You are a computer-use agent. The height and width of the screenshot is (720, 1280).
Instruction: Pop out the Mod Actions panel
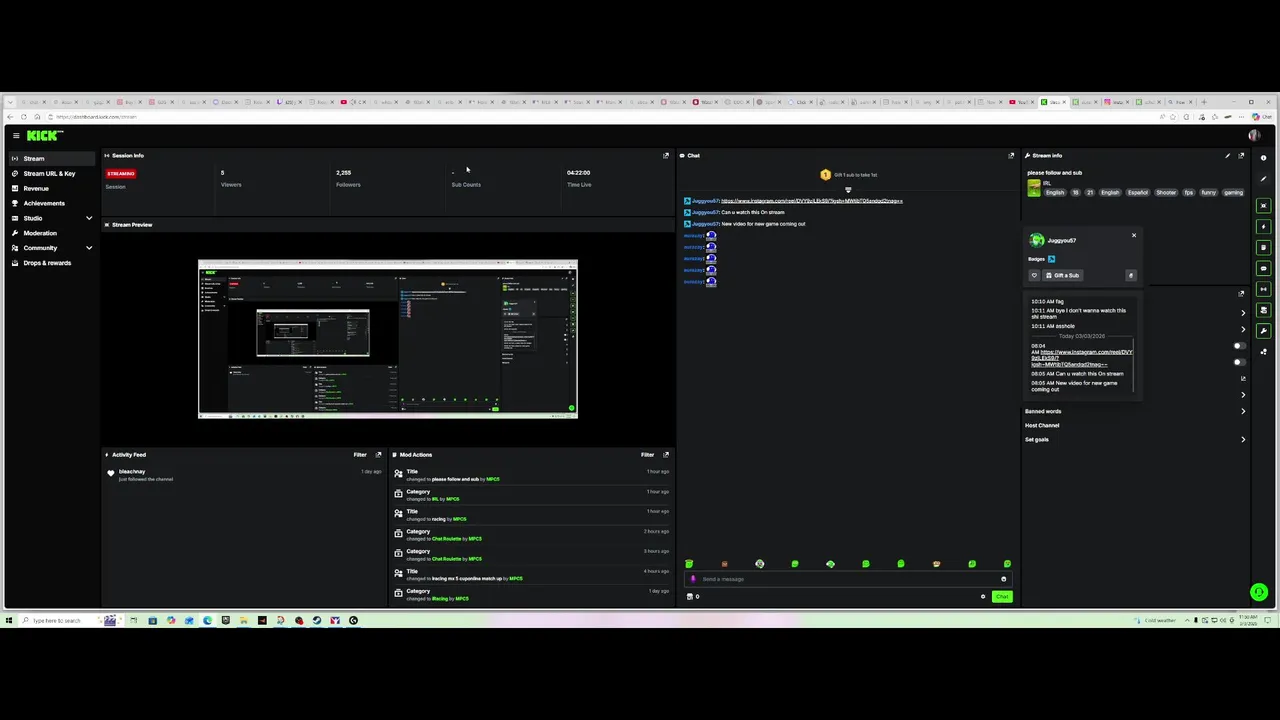(x=666, y=455)
